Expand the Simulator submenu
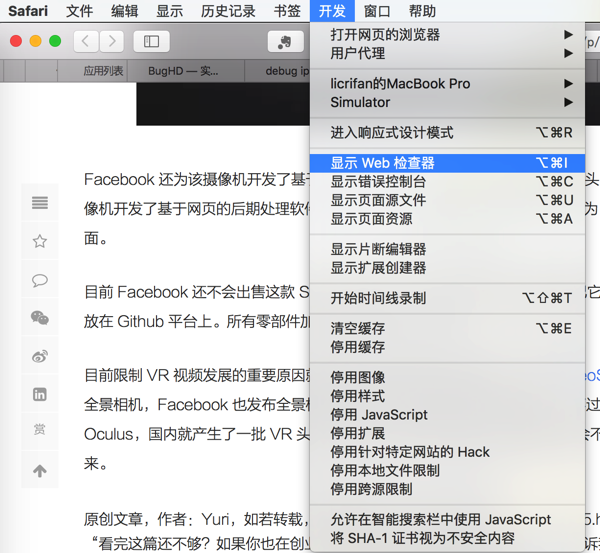Image resolution: width=600 pixels, height=553 pixels. [447, 102]
